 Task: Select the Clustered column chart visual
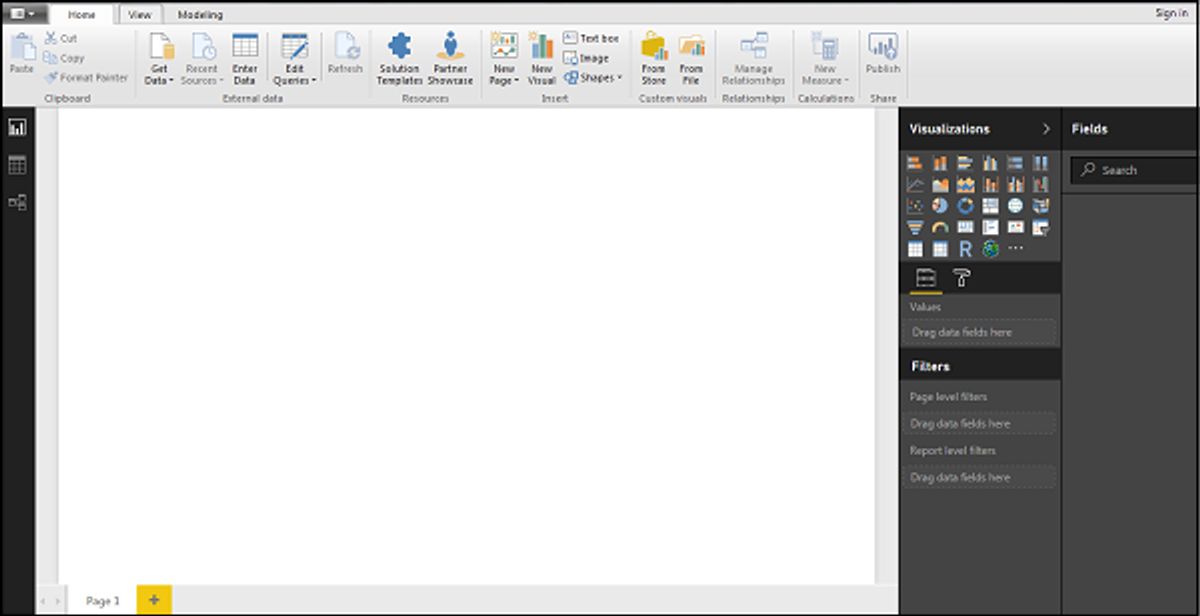(x=990, y=163)
